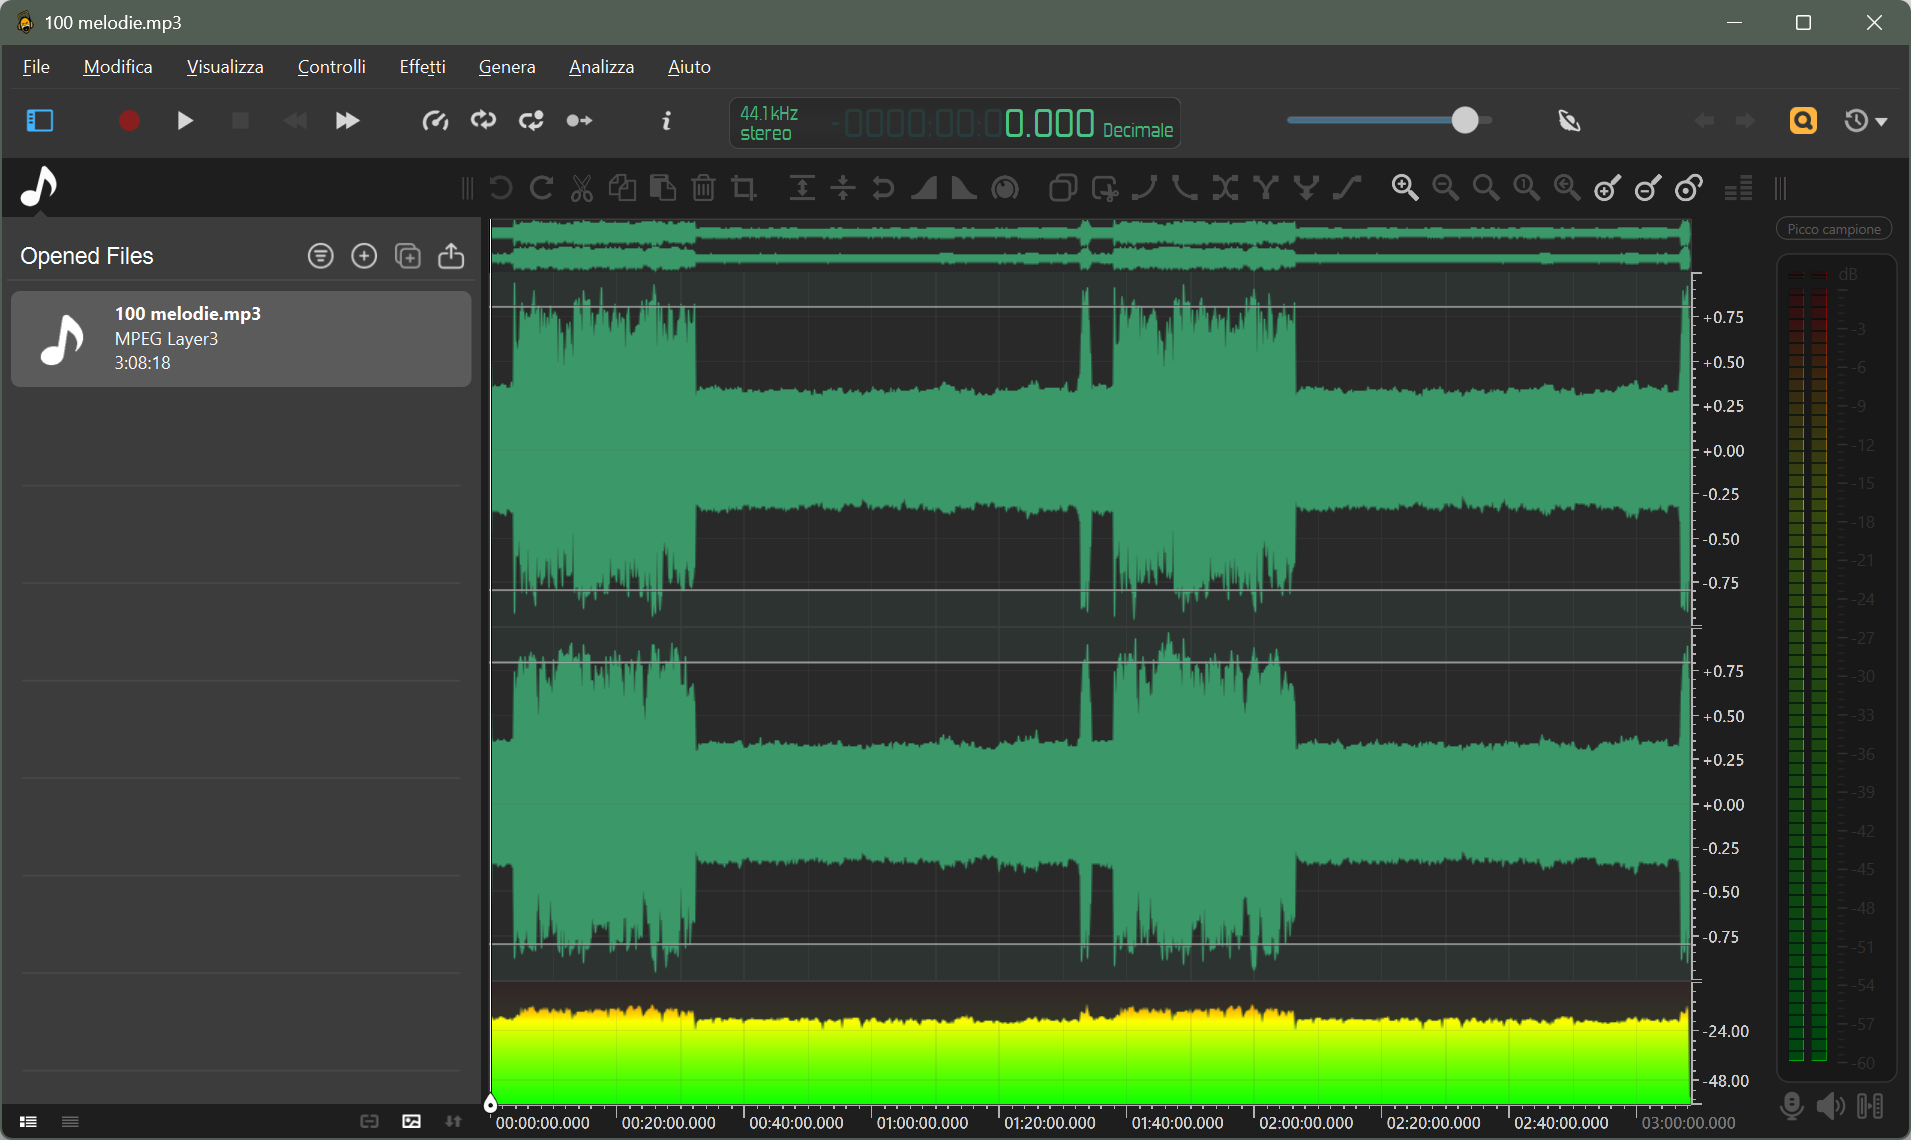Delete the selection with trash icon
Viewport: 1911px width, 1140px height.
click(x=703, y=188)
